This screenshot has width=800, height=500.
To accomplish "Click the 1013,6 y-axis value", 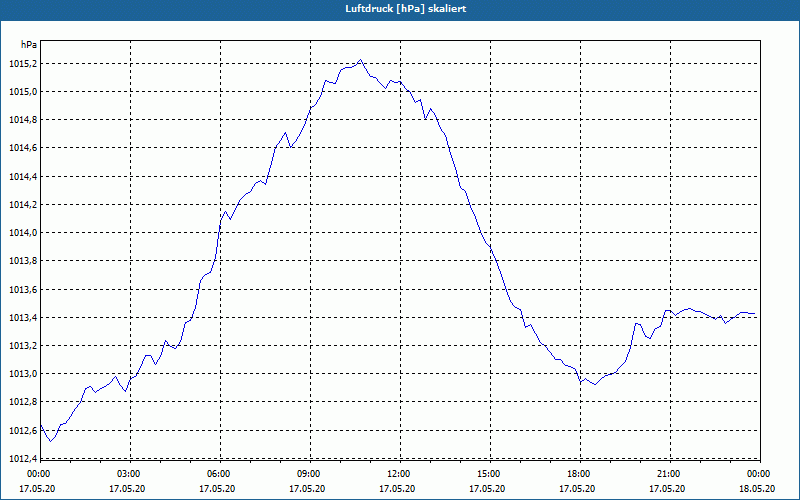I will [x=22, y=289].
